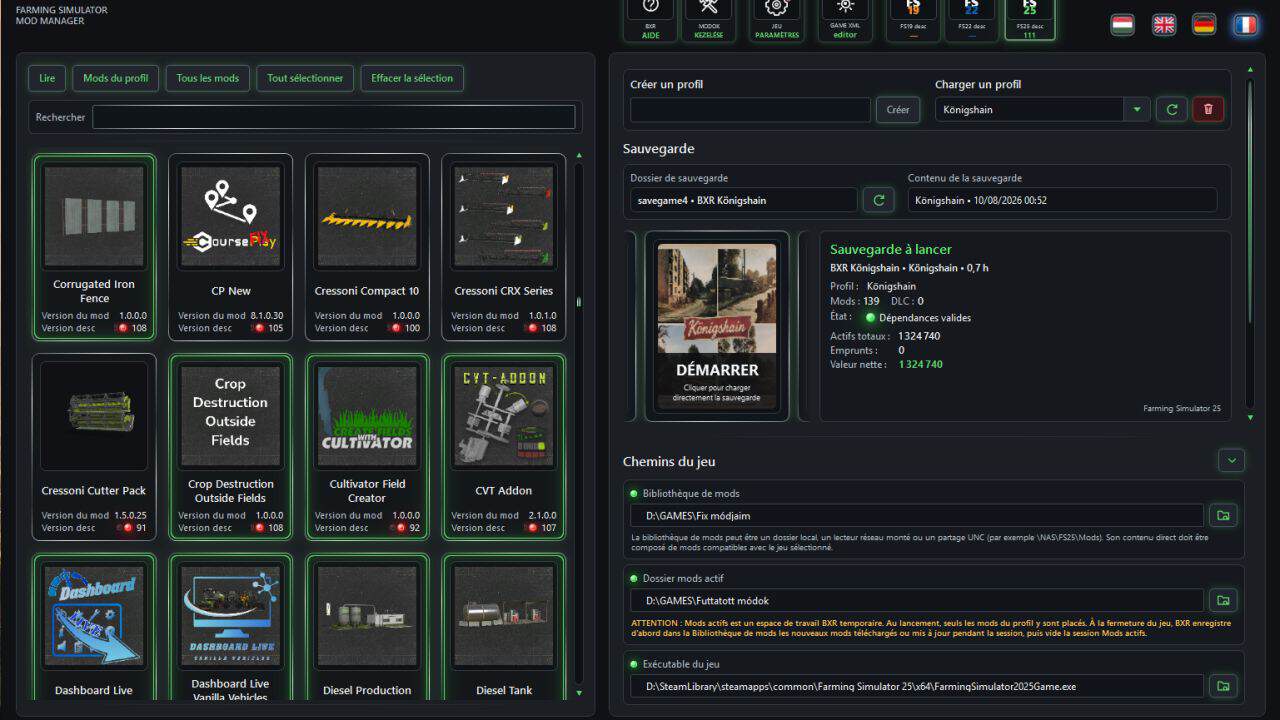The image size is (1280, 720).
Task: Delete the Königshain profile with trash icon
Action: tap(1208, 109)
